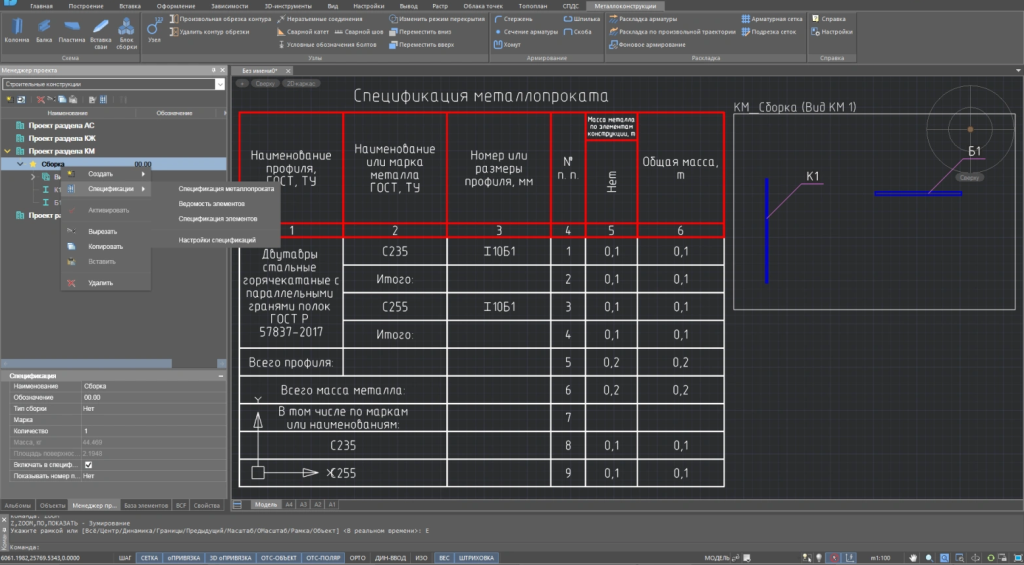Toggle the Включать в спецификацию checkbox
The height and width of the screenshot is (565, 1024).
[89, 464]
